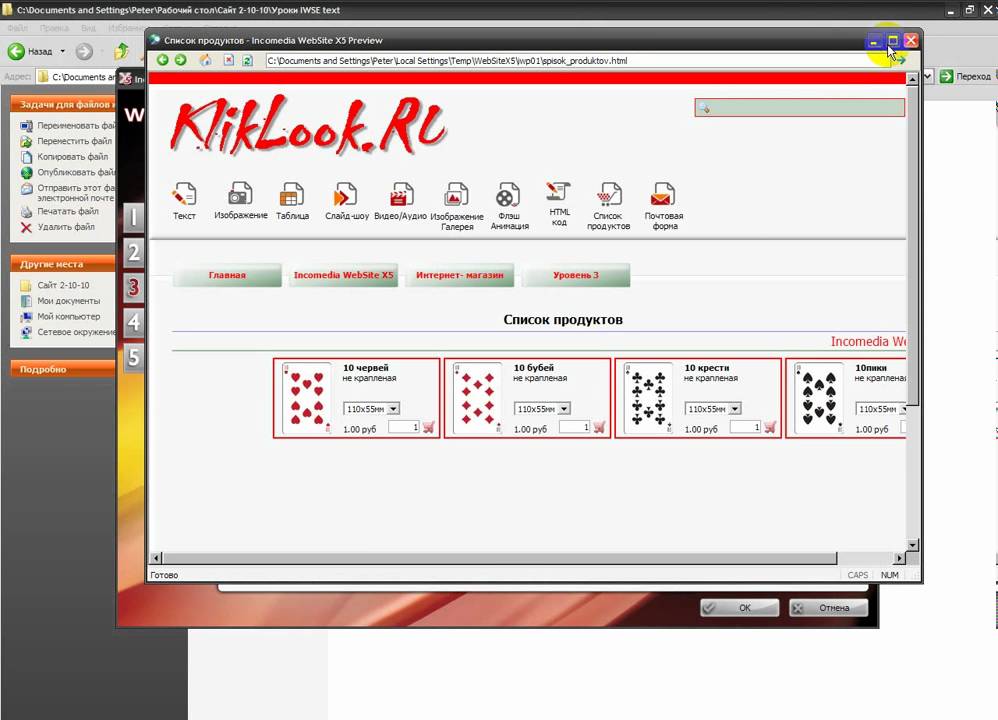Open the Уровень 3 menu tab
This screenshot has height=720, width=998.
(576, 275)
